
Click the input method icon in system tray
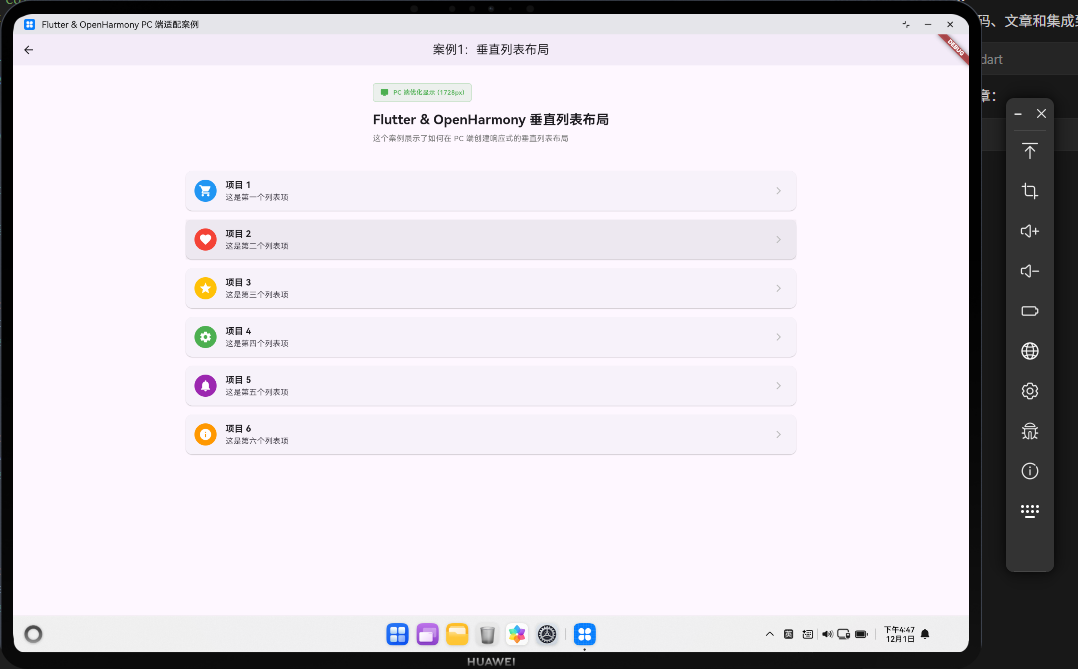(x=789, y=634)
